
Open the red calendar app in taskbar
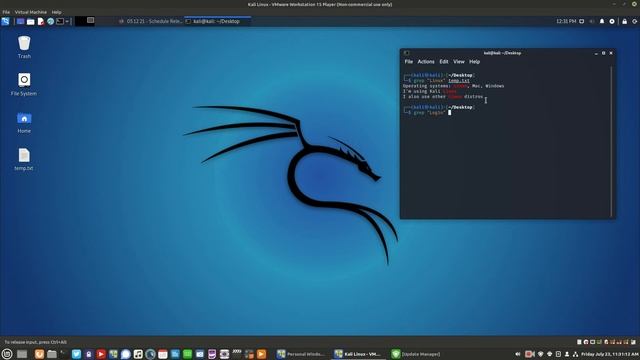162,354
